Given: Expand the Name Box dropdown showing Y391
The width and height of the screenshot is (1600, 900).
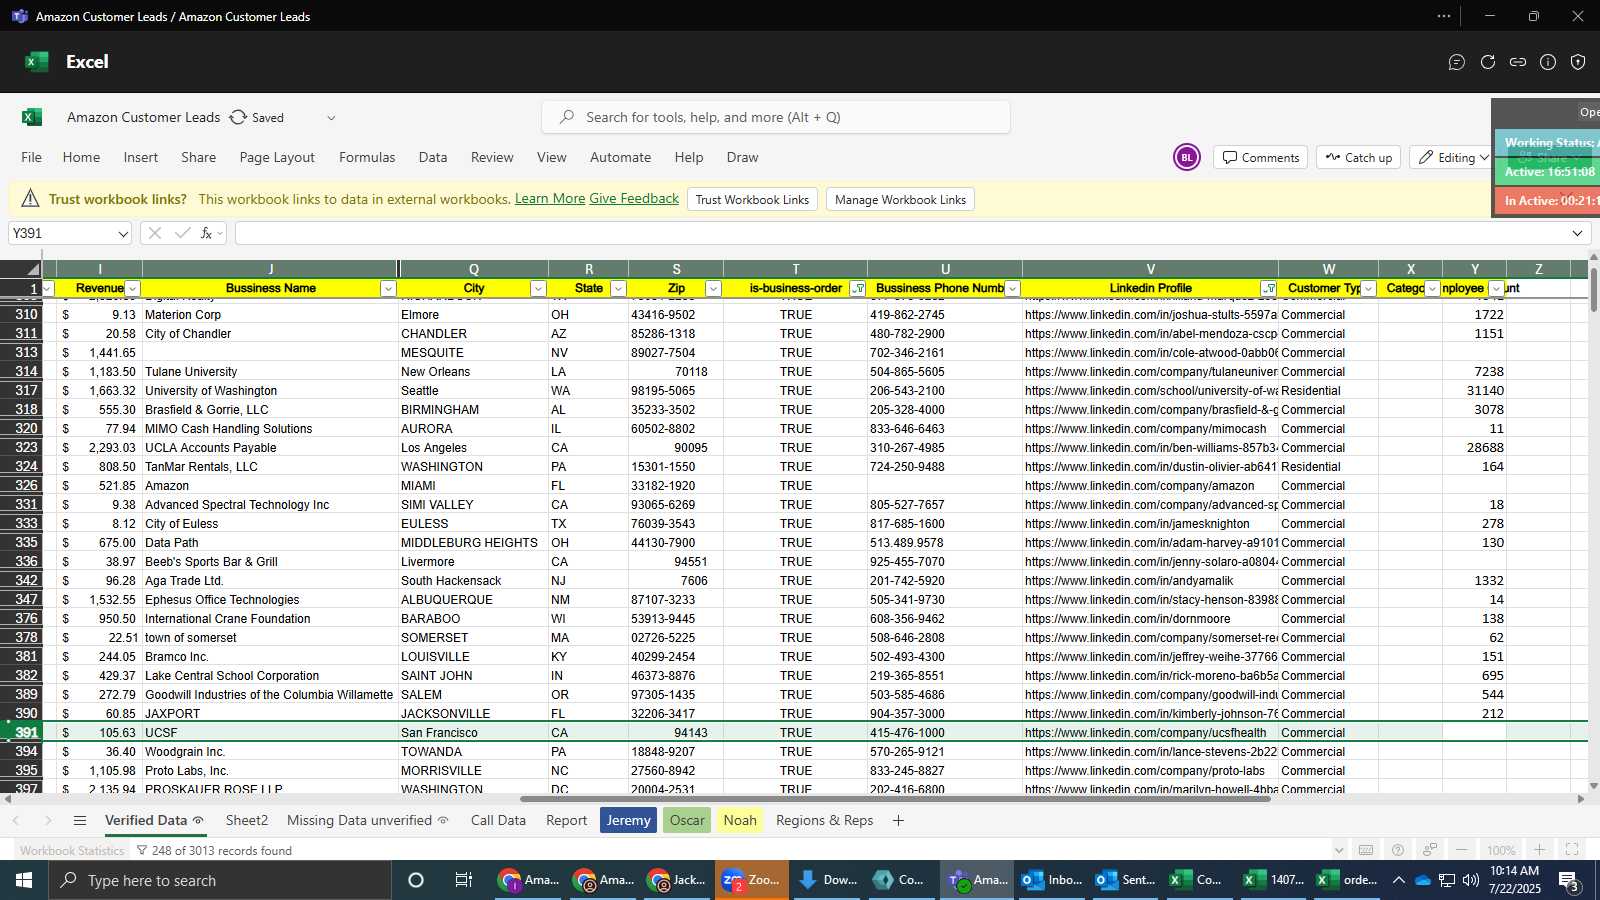Looking at the screenshot, I should tap(123, 233).
